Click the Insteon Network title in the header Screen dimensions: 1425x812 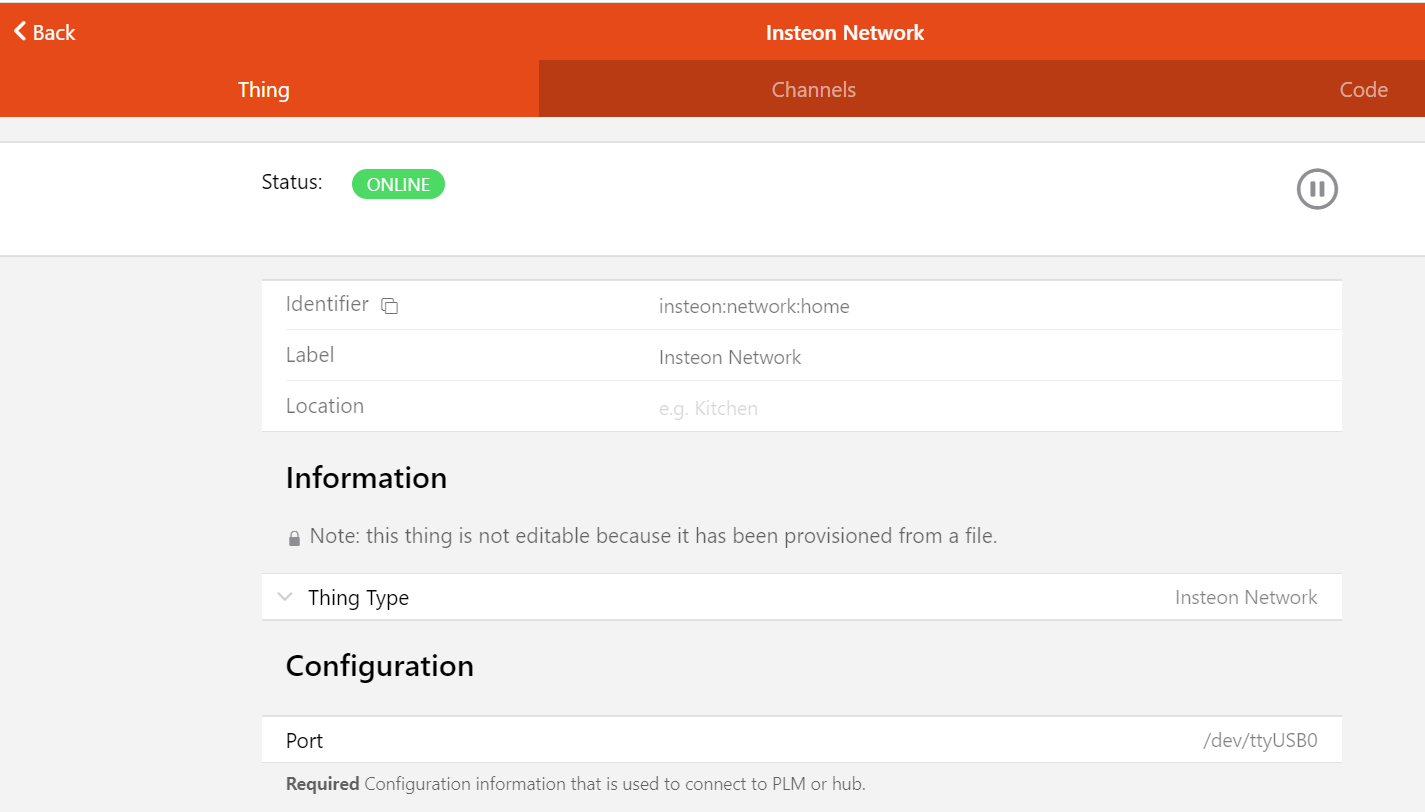844,31
